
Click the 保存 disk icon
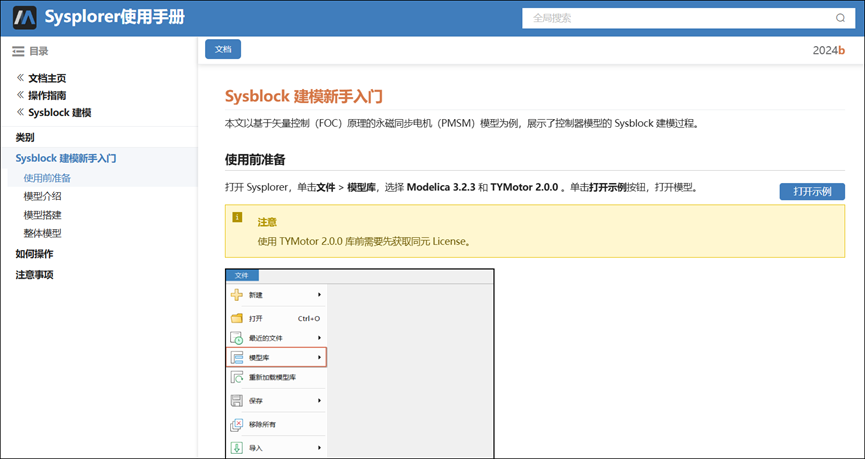point(237,401)
